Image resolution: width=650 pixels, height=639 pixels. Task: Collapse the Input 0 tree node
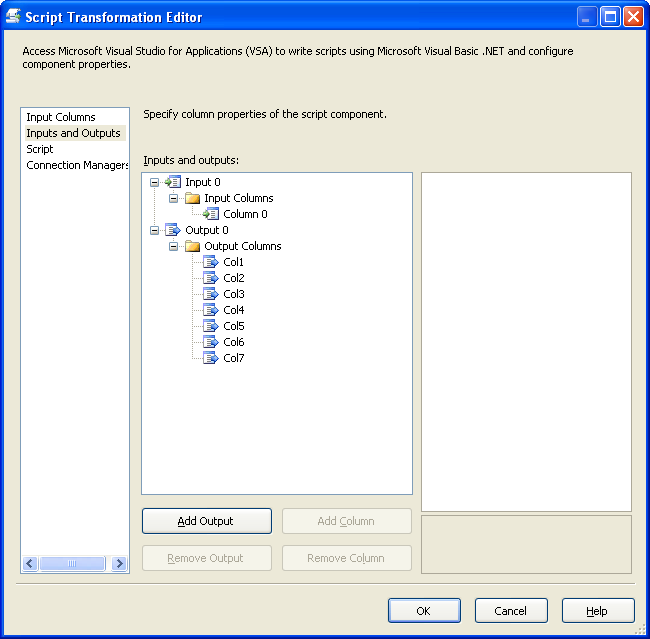click(x=154, y=182)
